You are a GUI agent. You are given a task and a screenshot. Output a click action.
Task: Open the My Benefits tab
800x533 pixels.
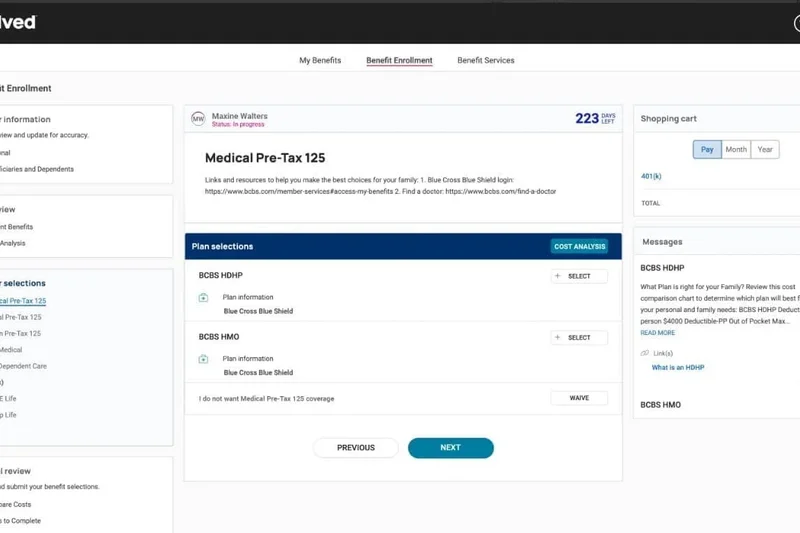click(x=320, y=60)
